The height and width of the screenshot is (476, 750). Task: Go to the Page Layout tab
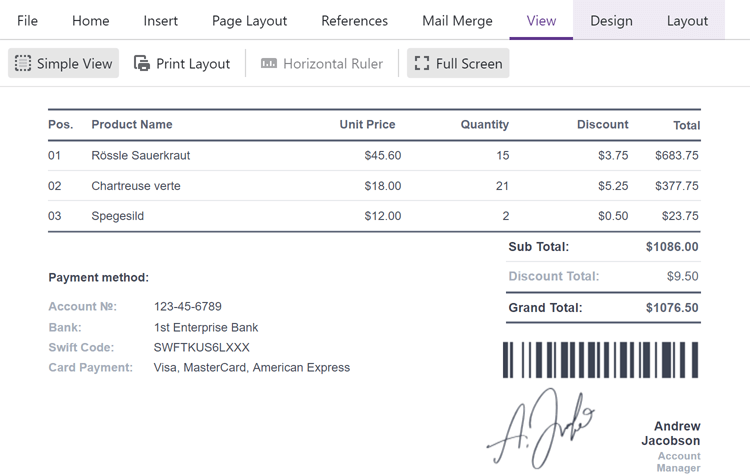(249, 20)
